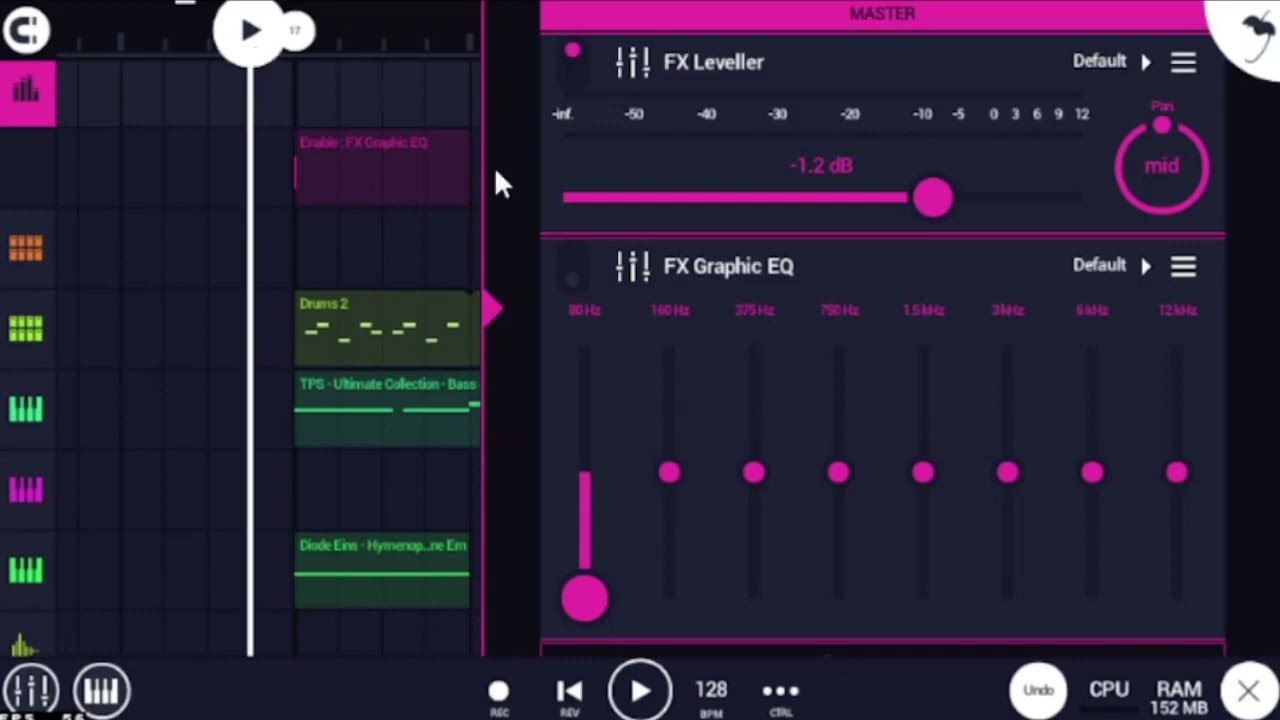Screen dimensions: 1280x720
Task: Open FX Graphic EQ sliders icon
Action: point(632,266)
